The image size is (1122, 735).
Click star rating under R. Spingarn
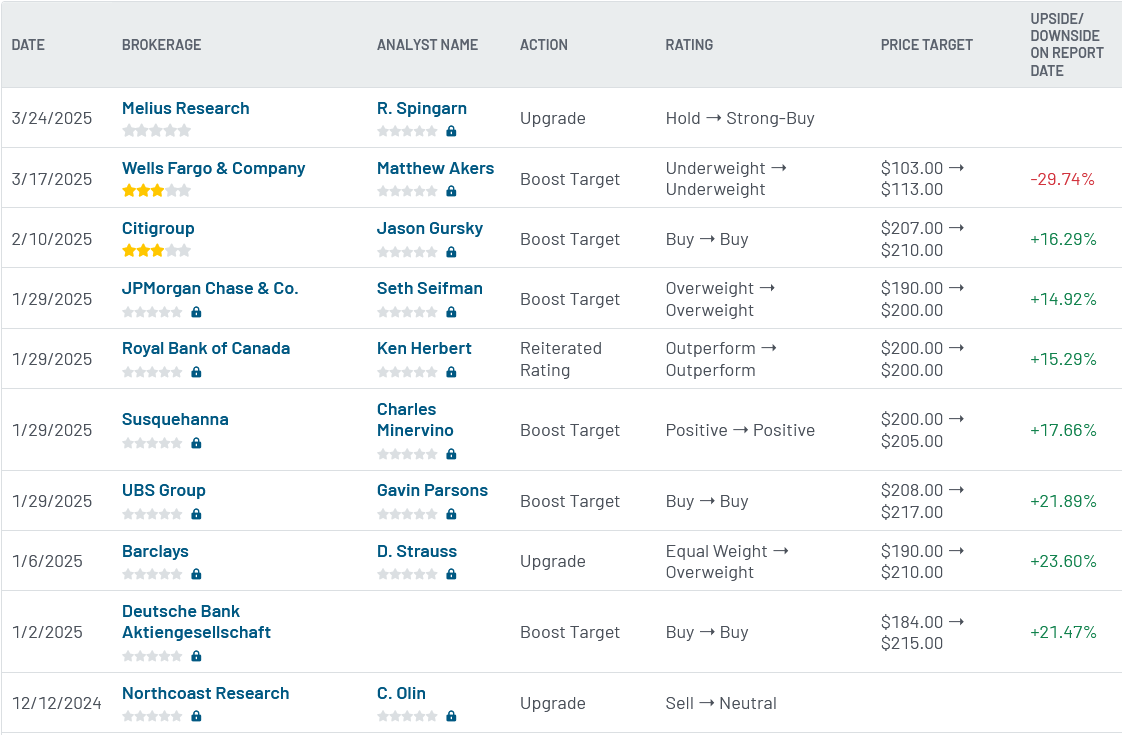pos(407,131)
